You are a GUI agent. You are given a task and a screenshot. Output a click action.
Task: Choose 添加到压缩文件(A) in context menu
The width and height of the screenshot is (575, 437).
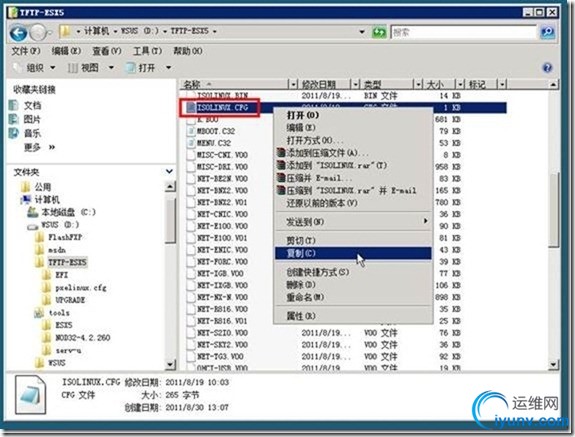click(353, 153)
